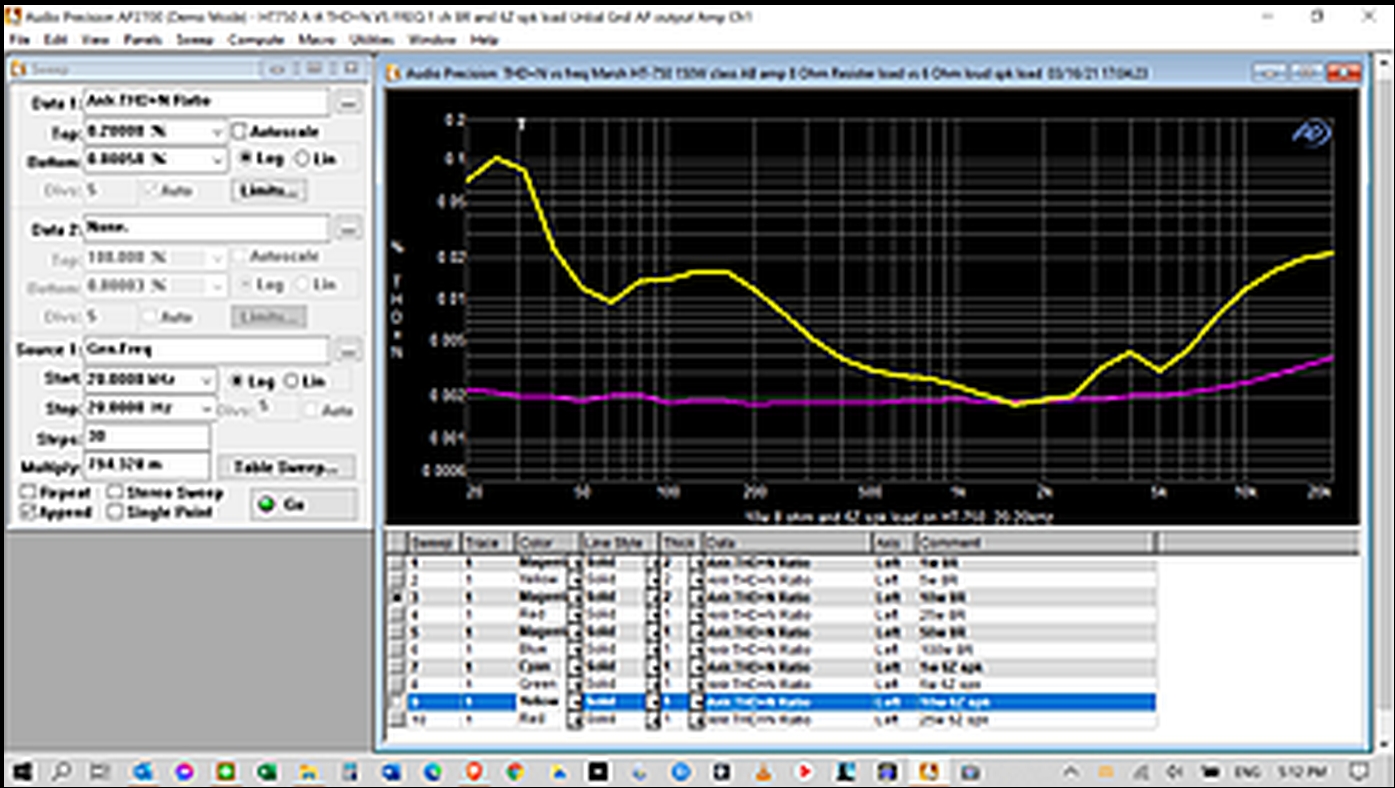Click the Windows Start button
Viewport: 1395px width, 788px height.
point(22,772)
